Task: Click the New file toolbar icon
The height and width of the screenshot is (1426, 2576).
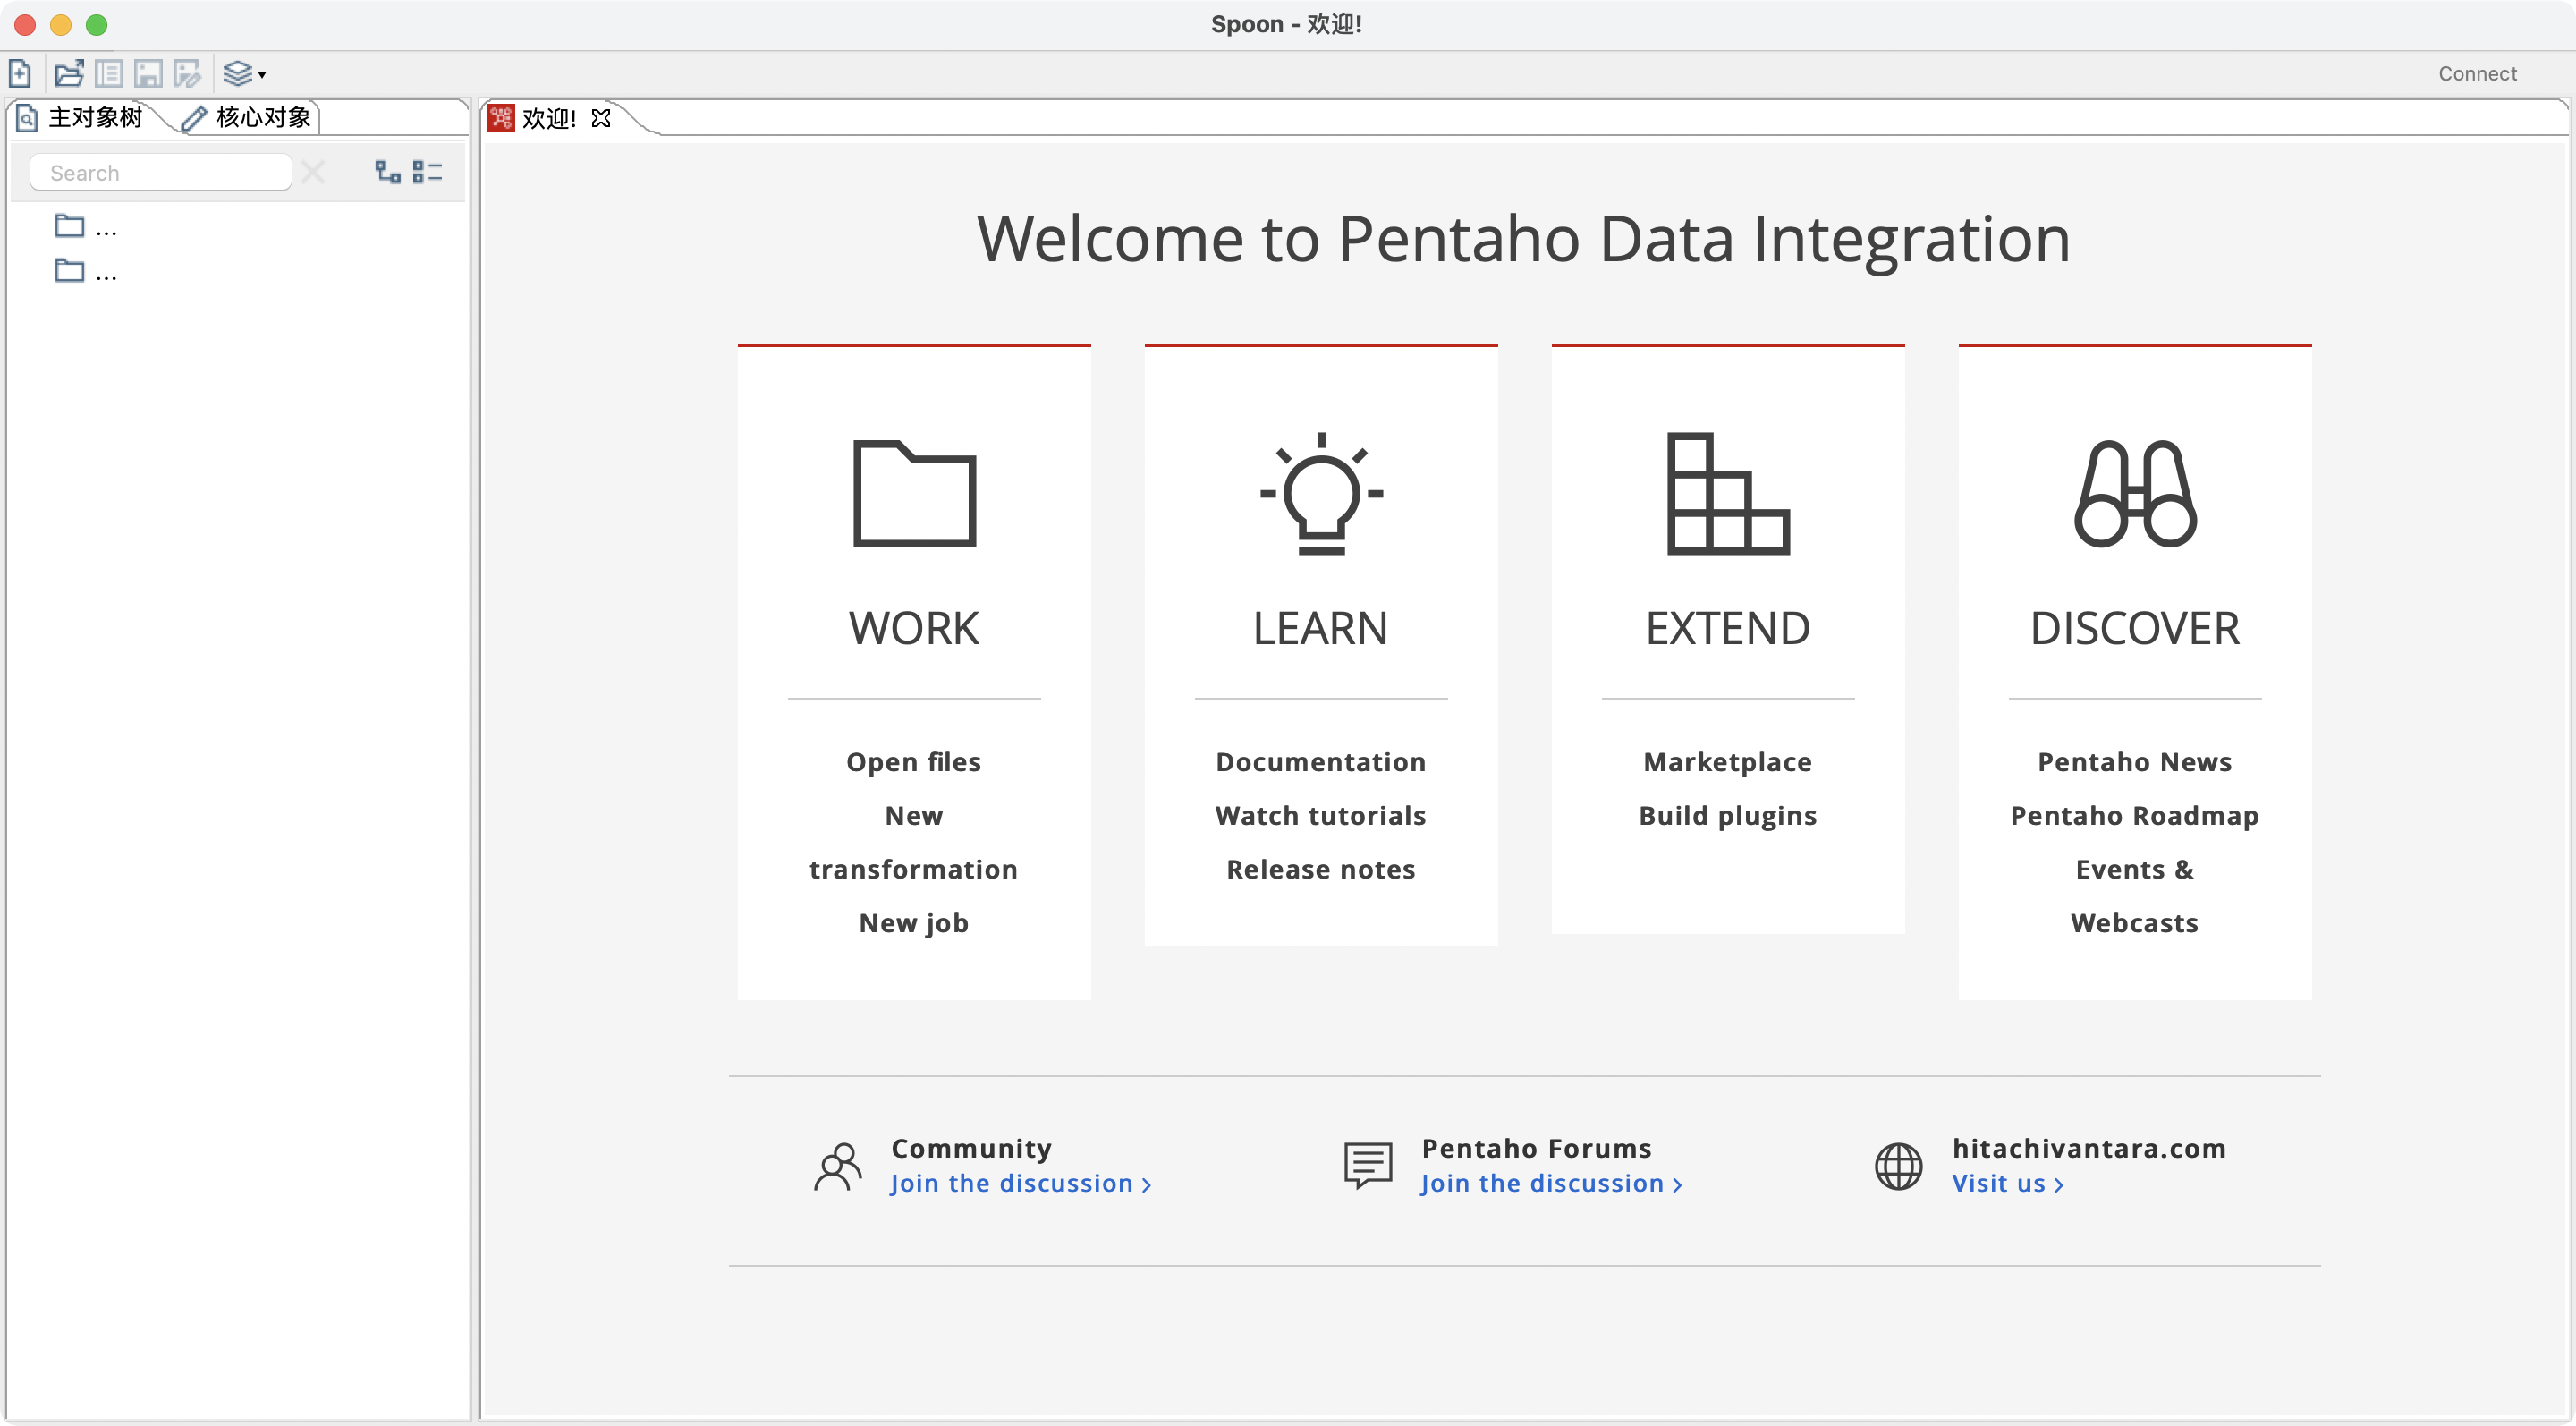Action: pyautogui.click(x=20, y=73)
